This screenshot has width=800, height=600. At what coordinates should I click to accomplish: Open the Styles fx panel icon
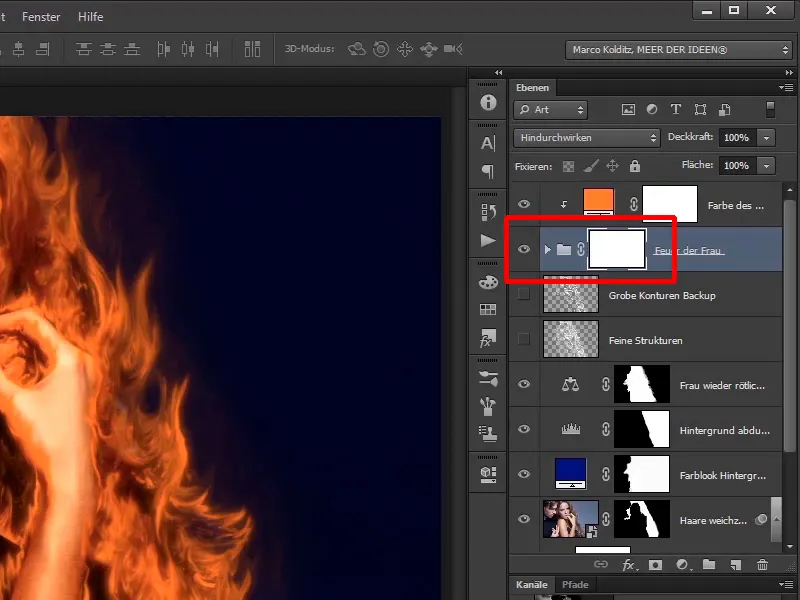[x=488, y=338]
